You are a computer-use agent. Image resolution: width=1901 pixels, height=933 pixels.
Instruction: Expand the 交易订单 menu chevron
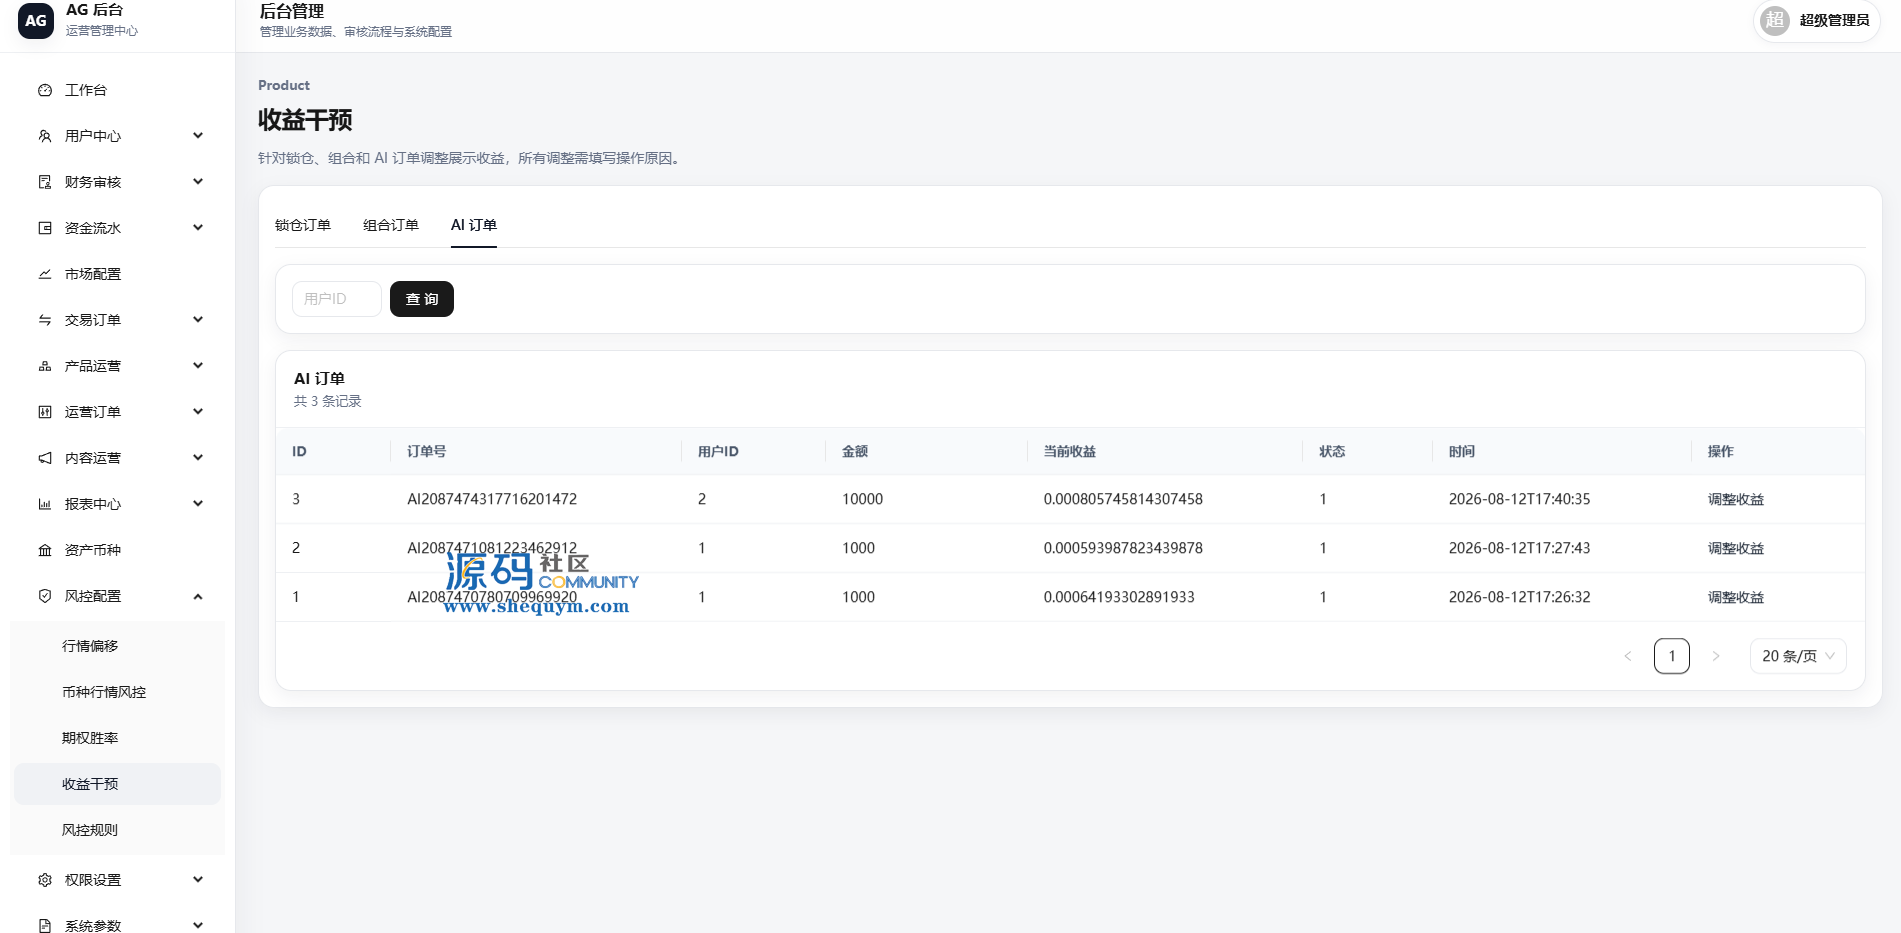(198, 320)
